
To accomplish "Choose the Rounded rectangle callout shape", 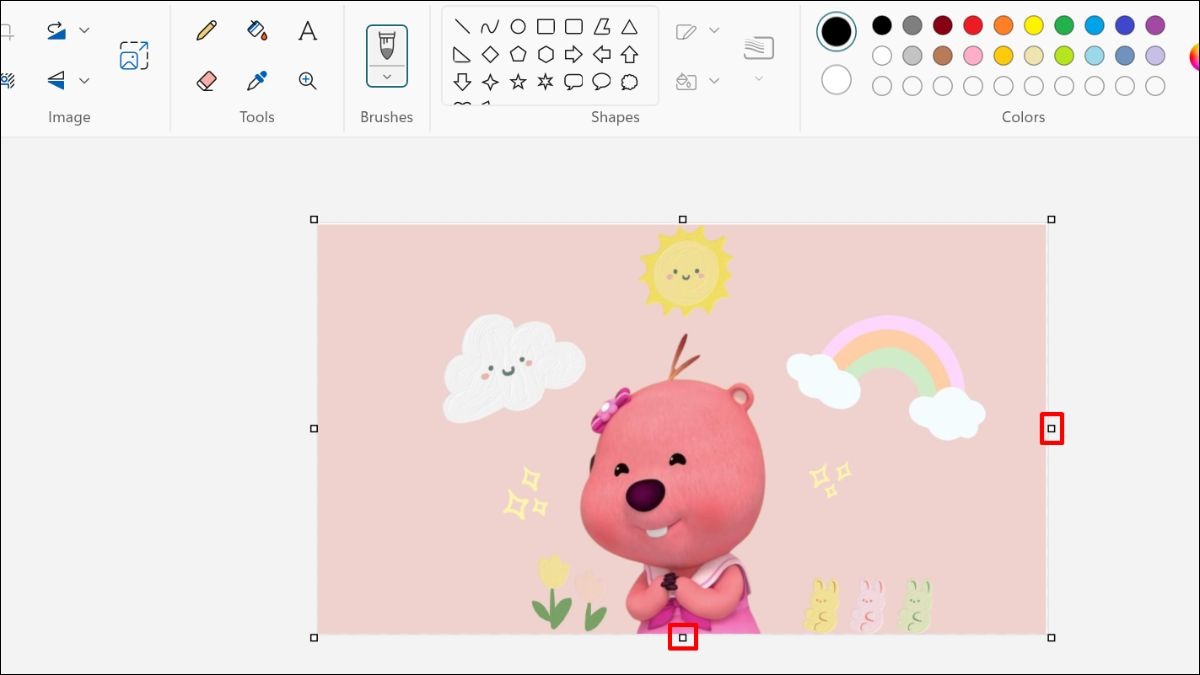I will click(x=574, y=82).
